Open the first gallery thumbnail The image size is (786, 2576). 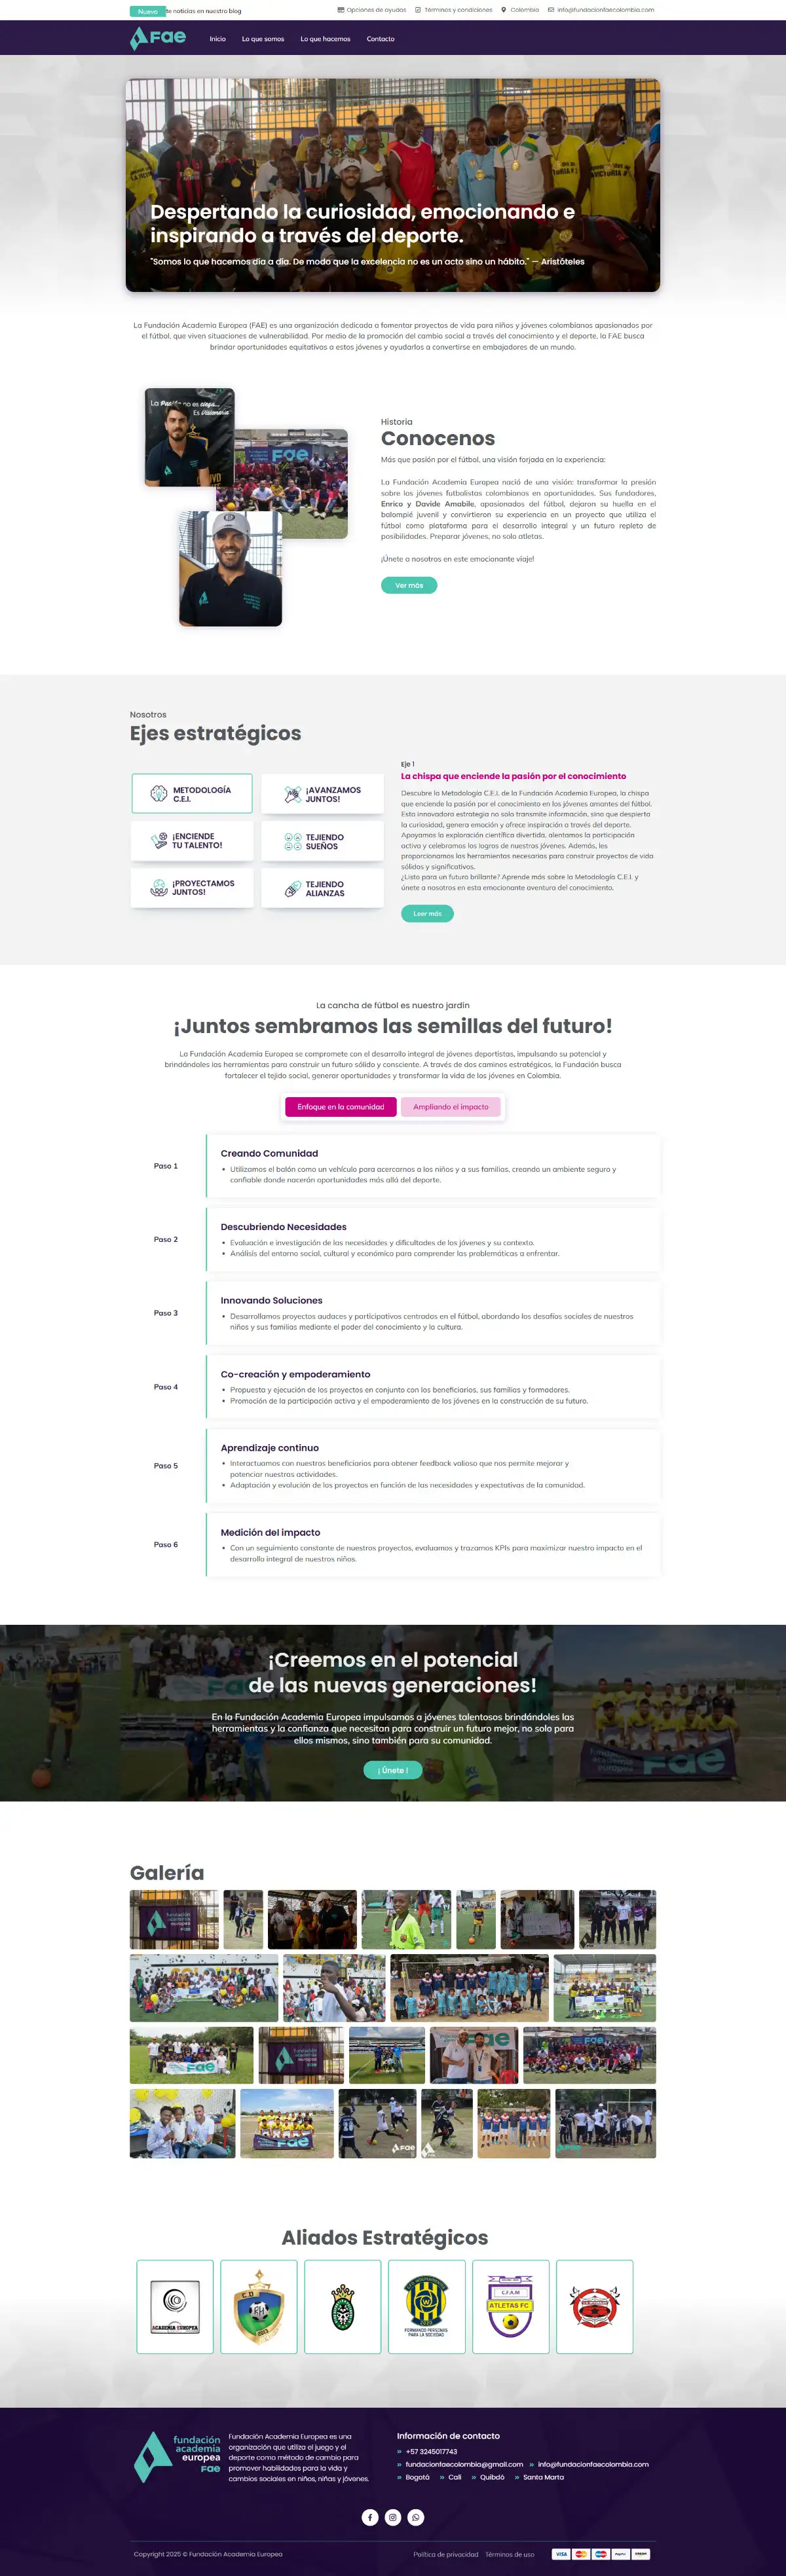pos(174,1919)
